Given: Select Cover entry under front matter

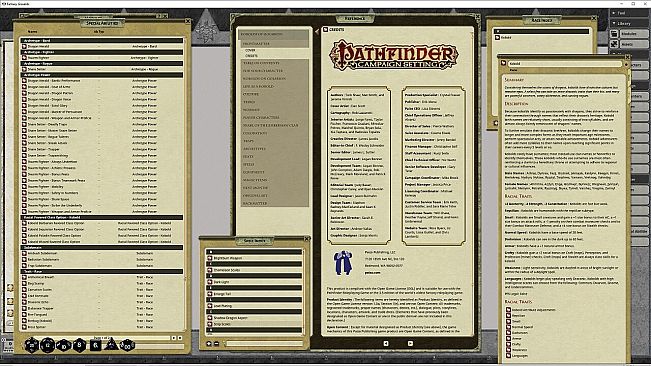Looking at the screenshot, I should coord(250,50).
